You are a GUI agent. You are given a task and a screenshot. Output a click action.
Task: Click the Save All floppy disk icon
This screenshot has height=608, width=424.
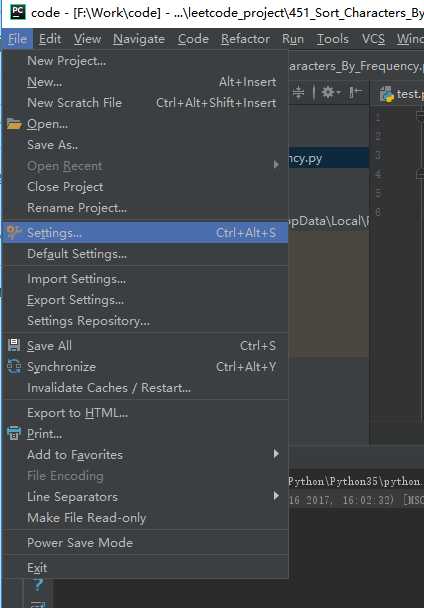14,345
